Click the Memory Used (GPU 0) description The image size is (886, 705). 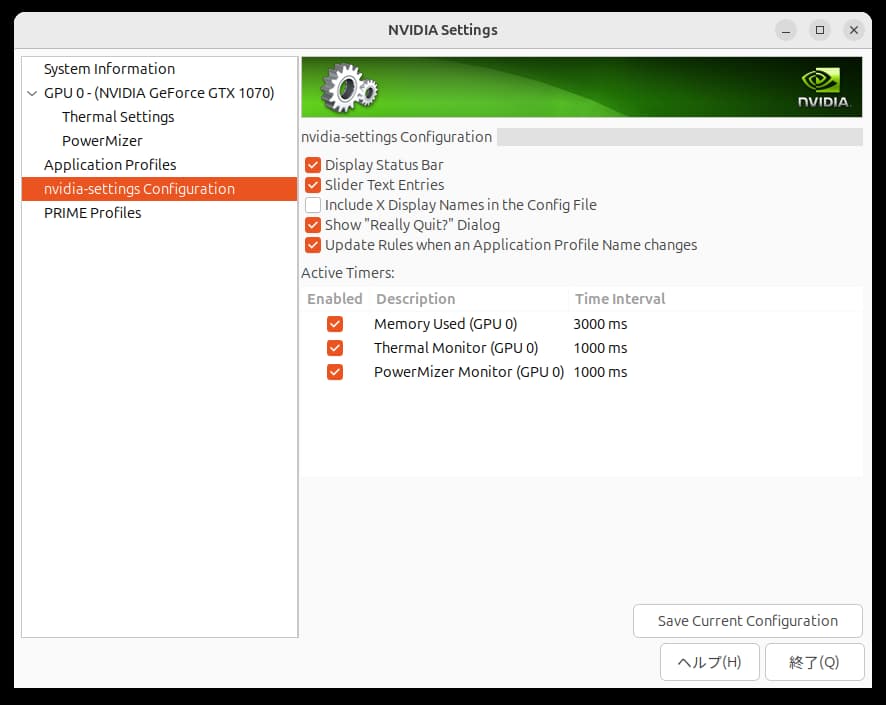coord(445,324)
